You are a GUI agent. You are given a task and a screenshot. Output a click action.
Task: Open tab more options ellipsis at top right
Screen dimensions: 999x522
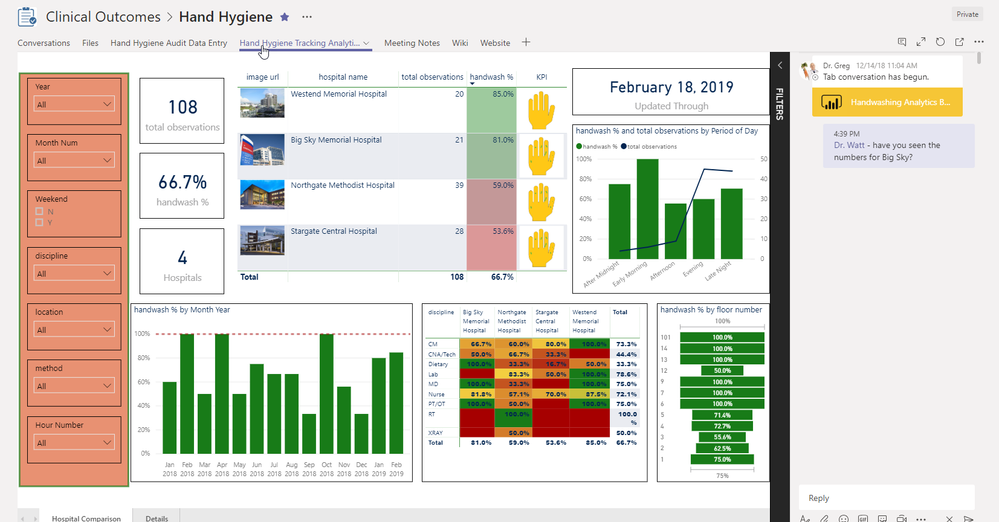coord(979,42)
